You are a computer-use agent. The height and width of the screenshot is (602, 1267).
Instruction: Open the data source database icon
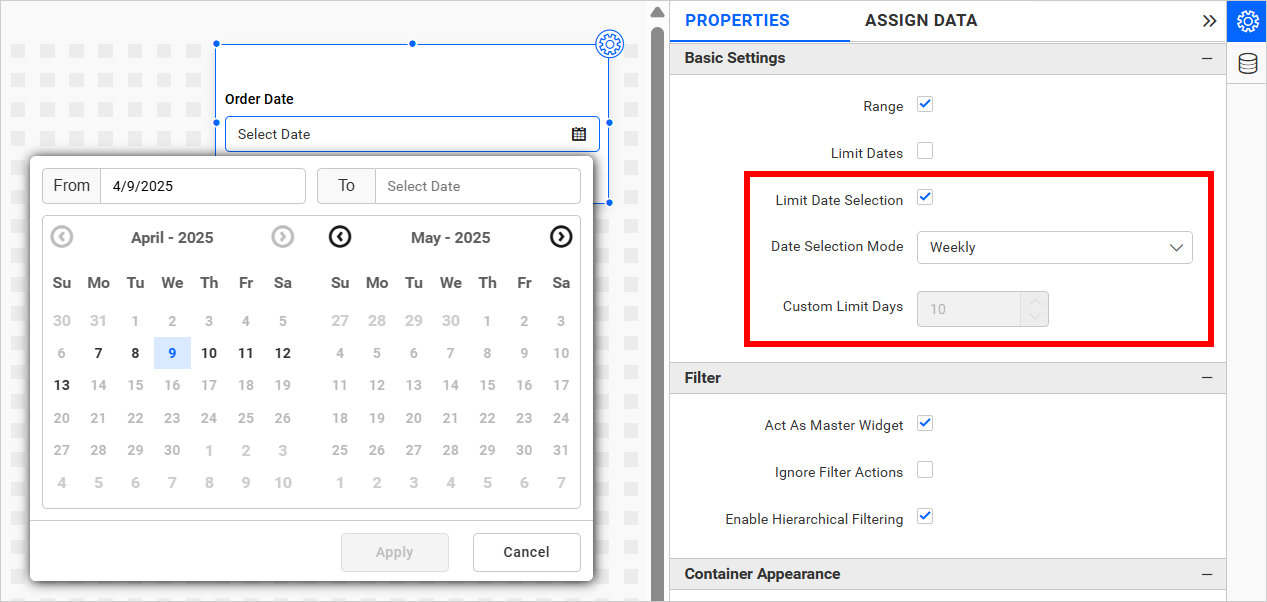(1246, 64)
